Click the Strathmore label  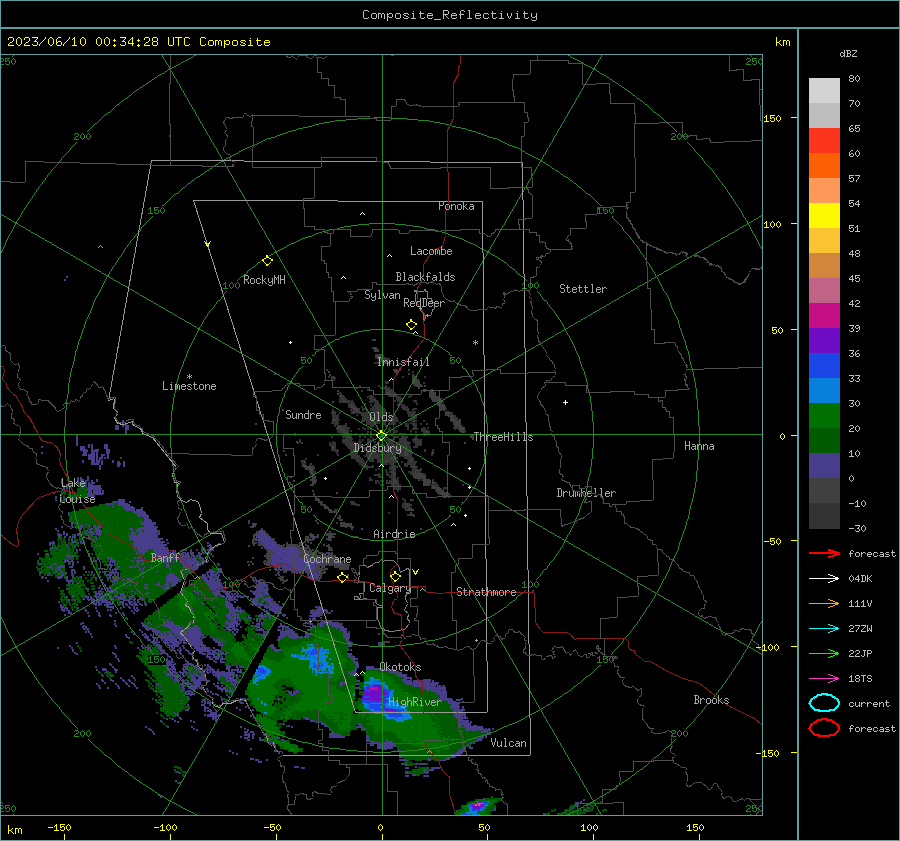pyautogui.click(x=486, y=592)
